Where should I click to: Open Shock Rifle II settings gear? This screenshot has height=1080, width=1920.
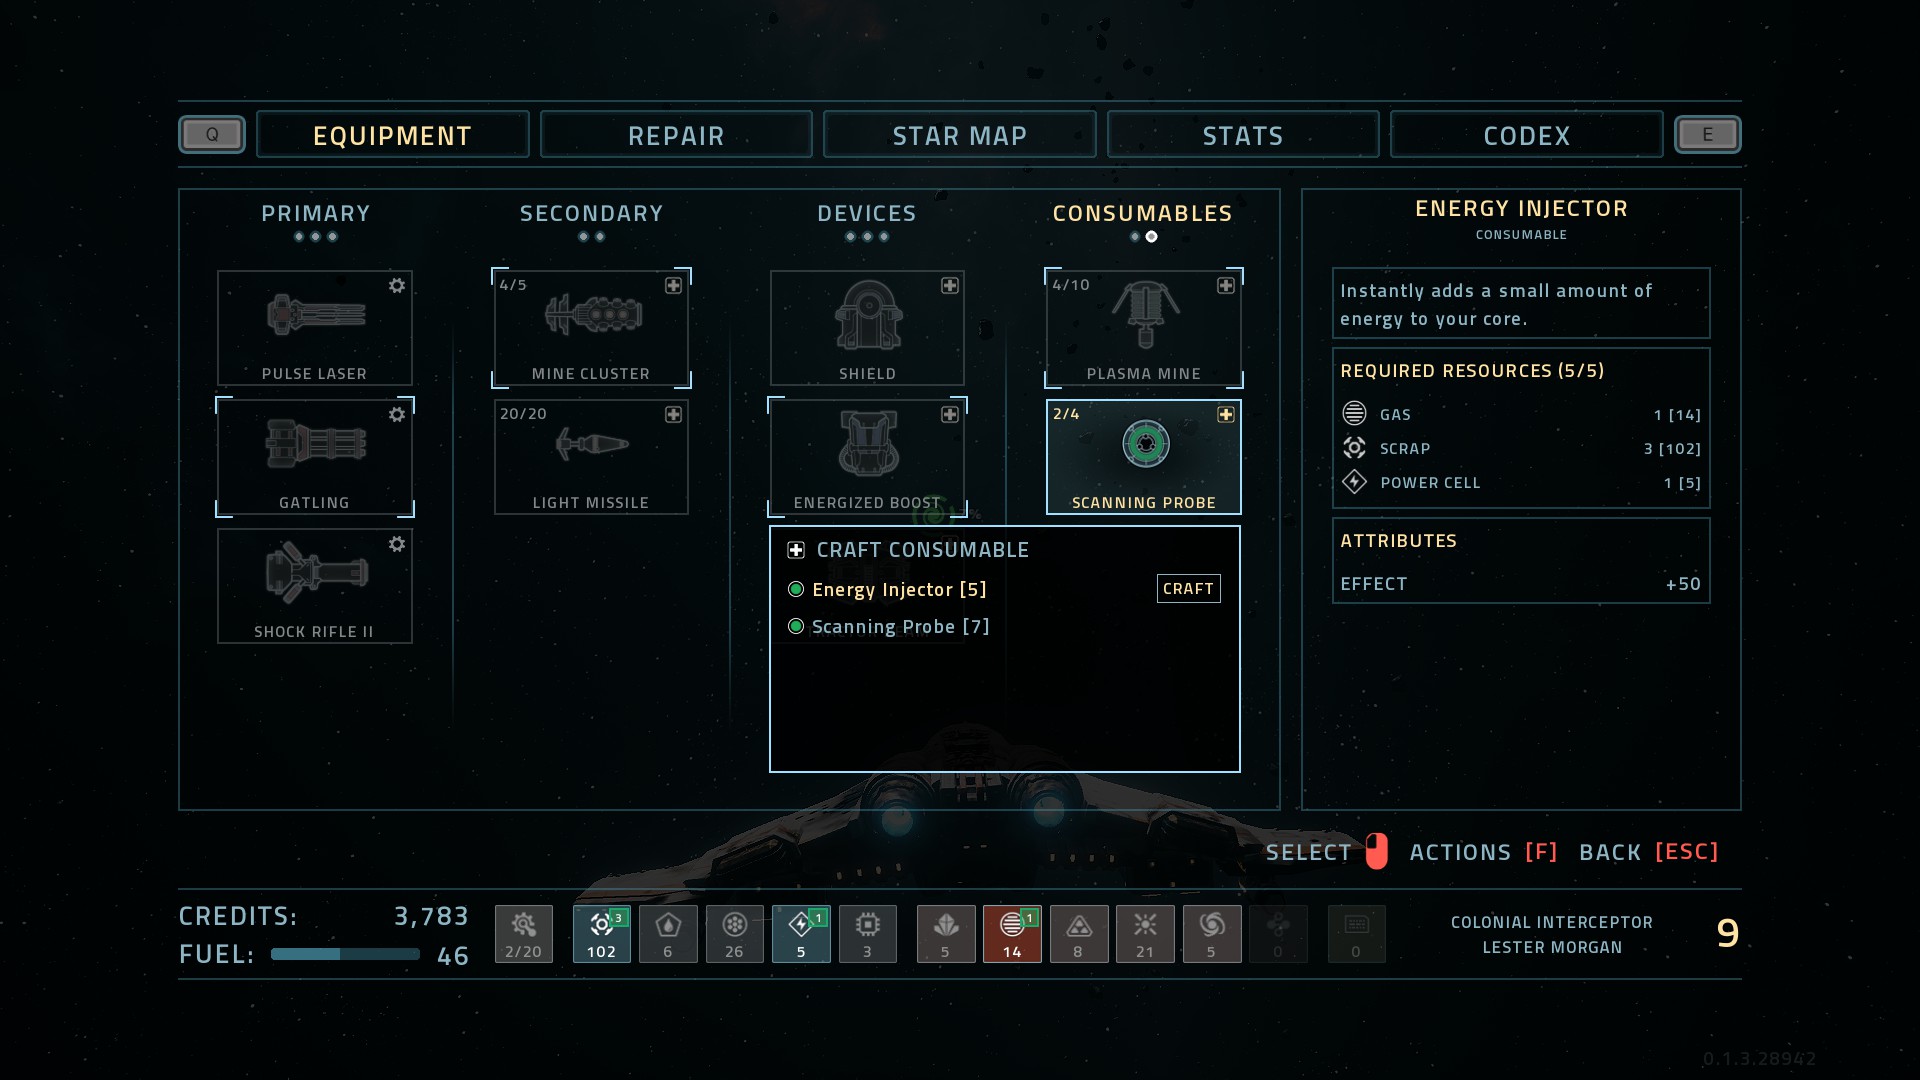[397, 544]
